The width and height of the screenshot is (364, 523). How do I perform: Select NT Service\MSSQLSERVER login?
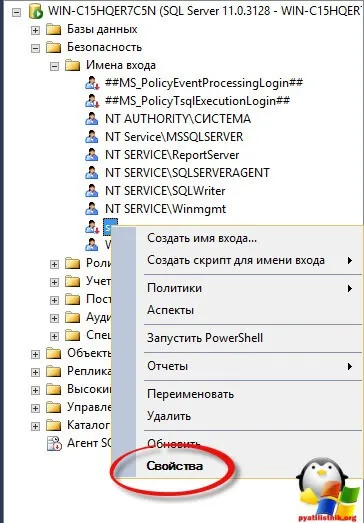point(174,137)
